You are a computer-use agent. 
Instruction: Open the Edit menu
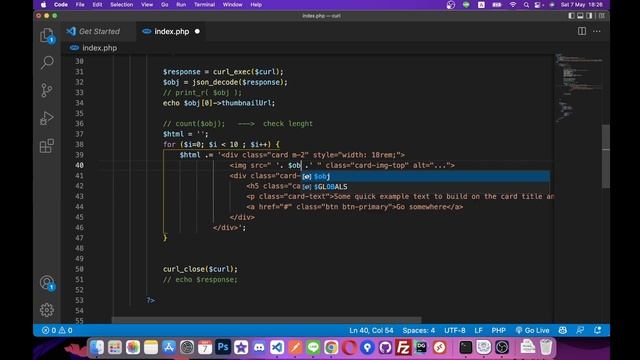point(97,5)
